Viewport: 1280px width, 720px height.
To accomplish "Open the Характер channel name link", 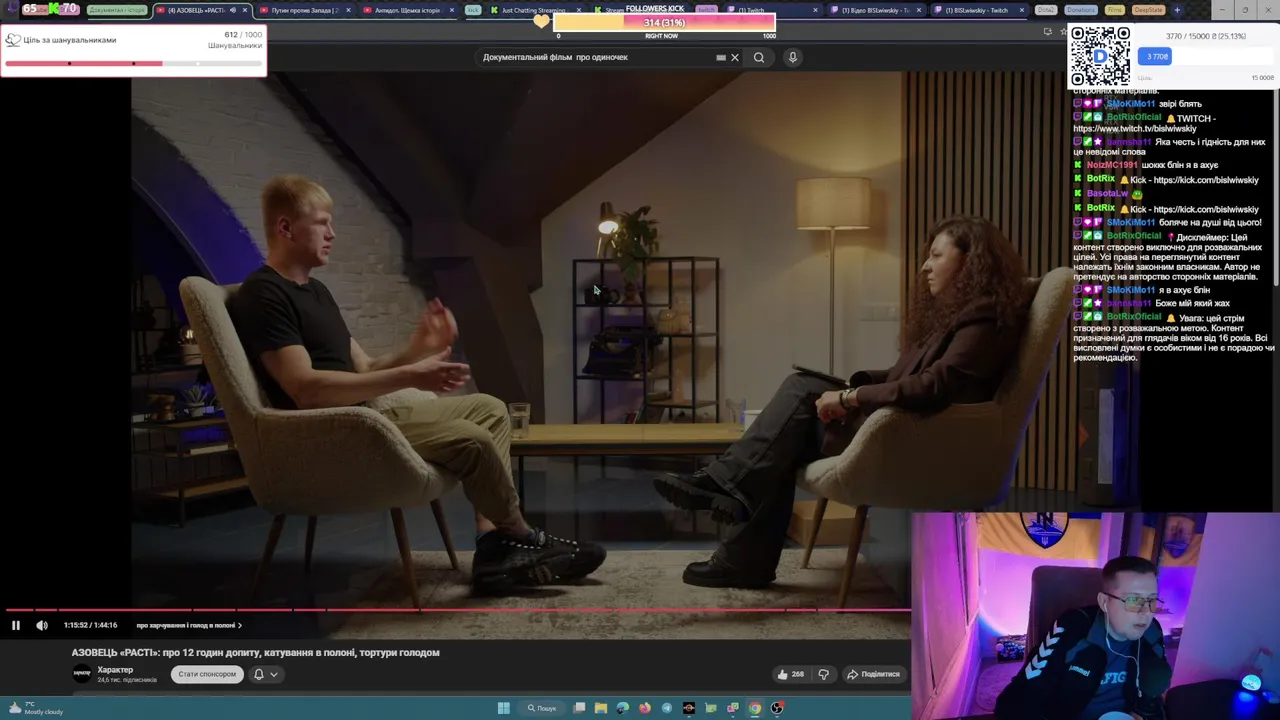I will coord(115,670).
